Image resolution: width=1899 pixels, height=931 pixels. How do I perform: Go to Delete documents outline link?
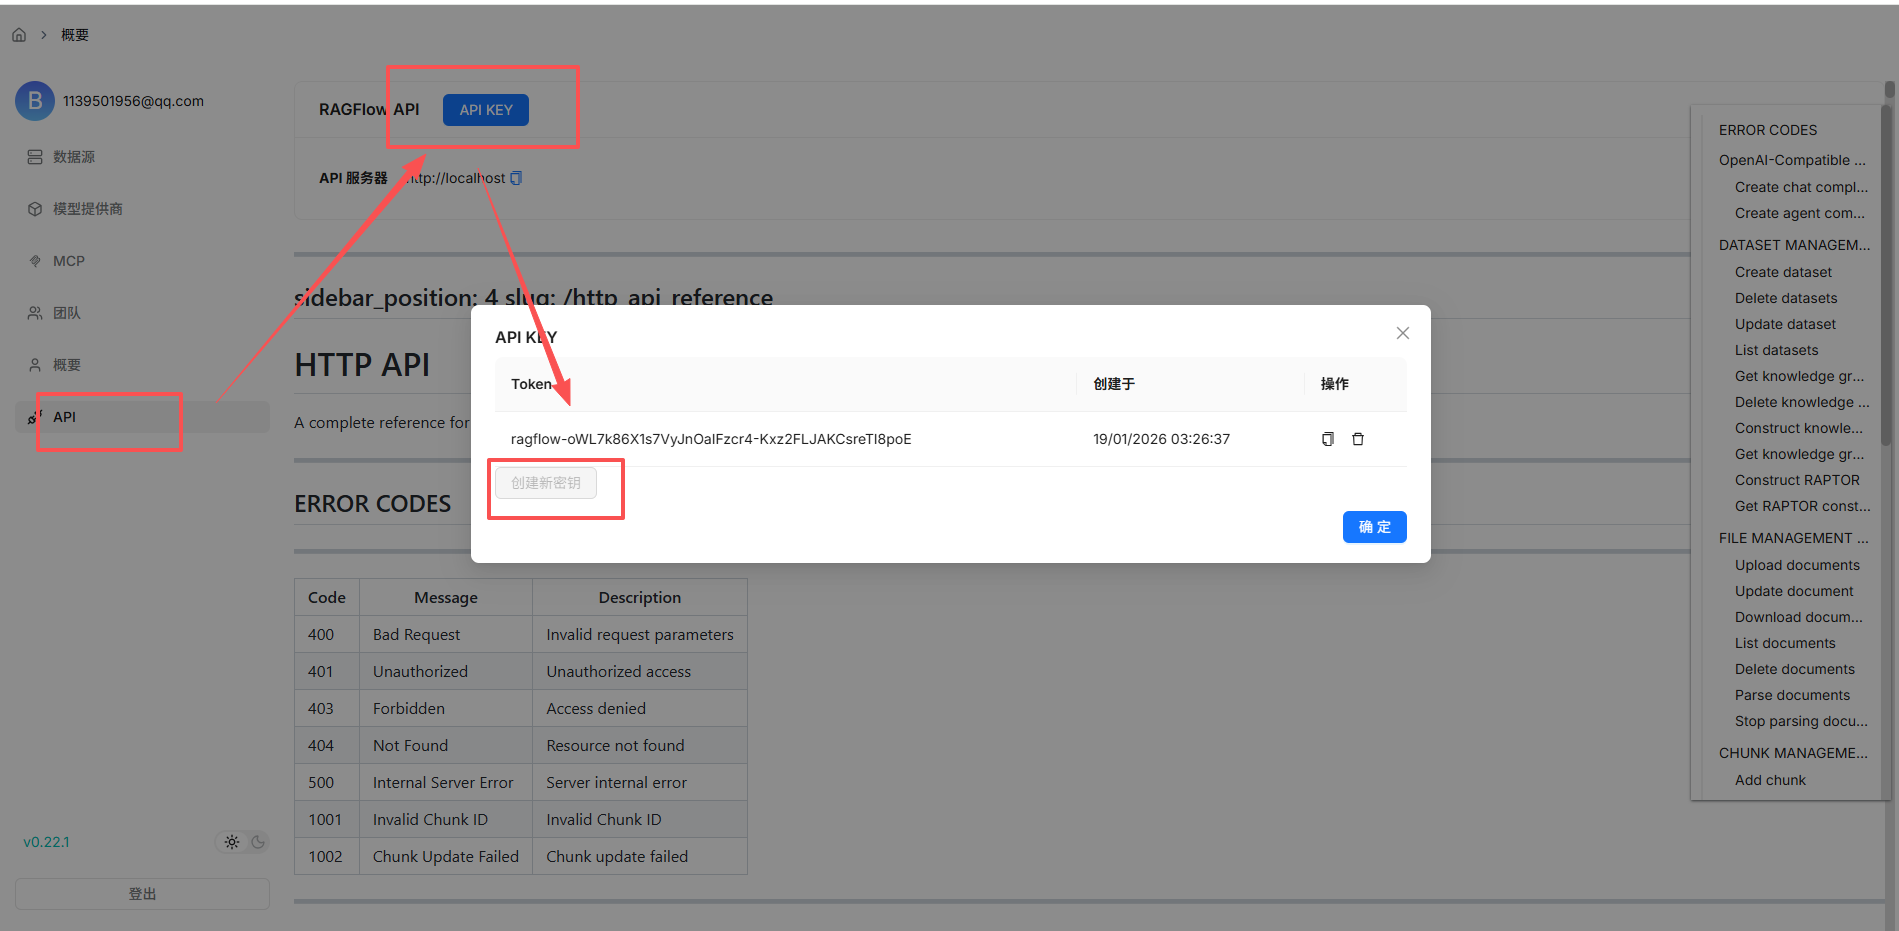pyautogui.click(x=1794, y=669)
